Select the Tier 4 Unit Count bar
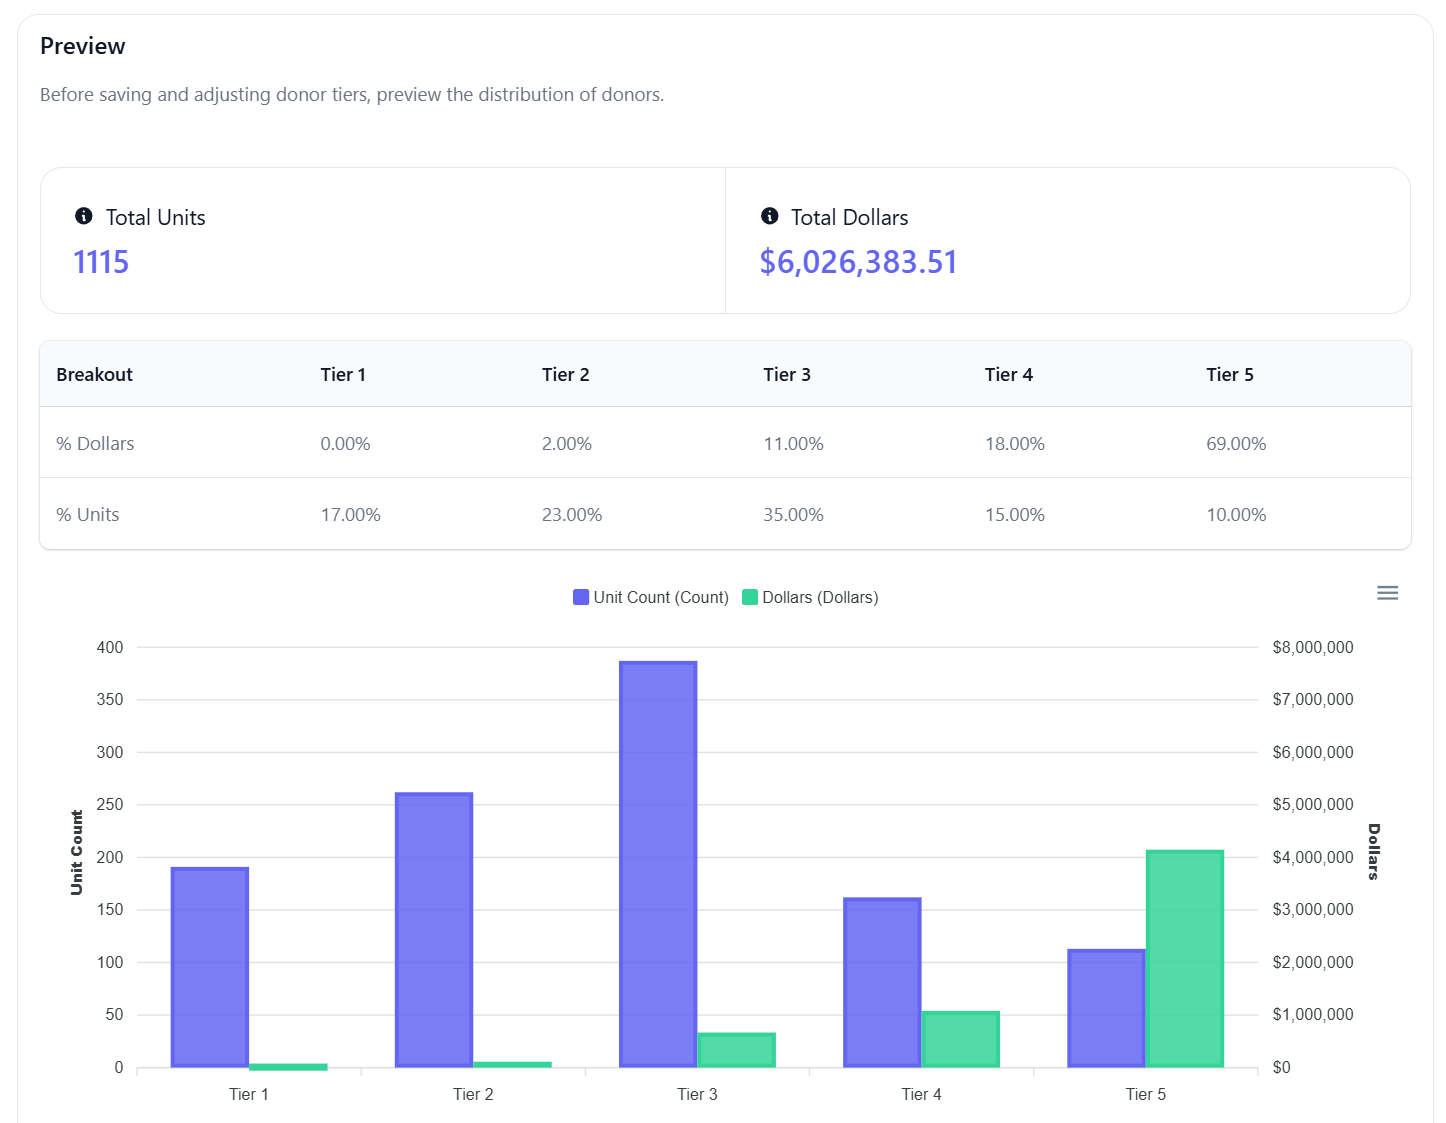Image resolution: width=1446 pixels, height=1123 pixels. click(882, 982)
